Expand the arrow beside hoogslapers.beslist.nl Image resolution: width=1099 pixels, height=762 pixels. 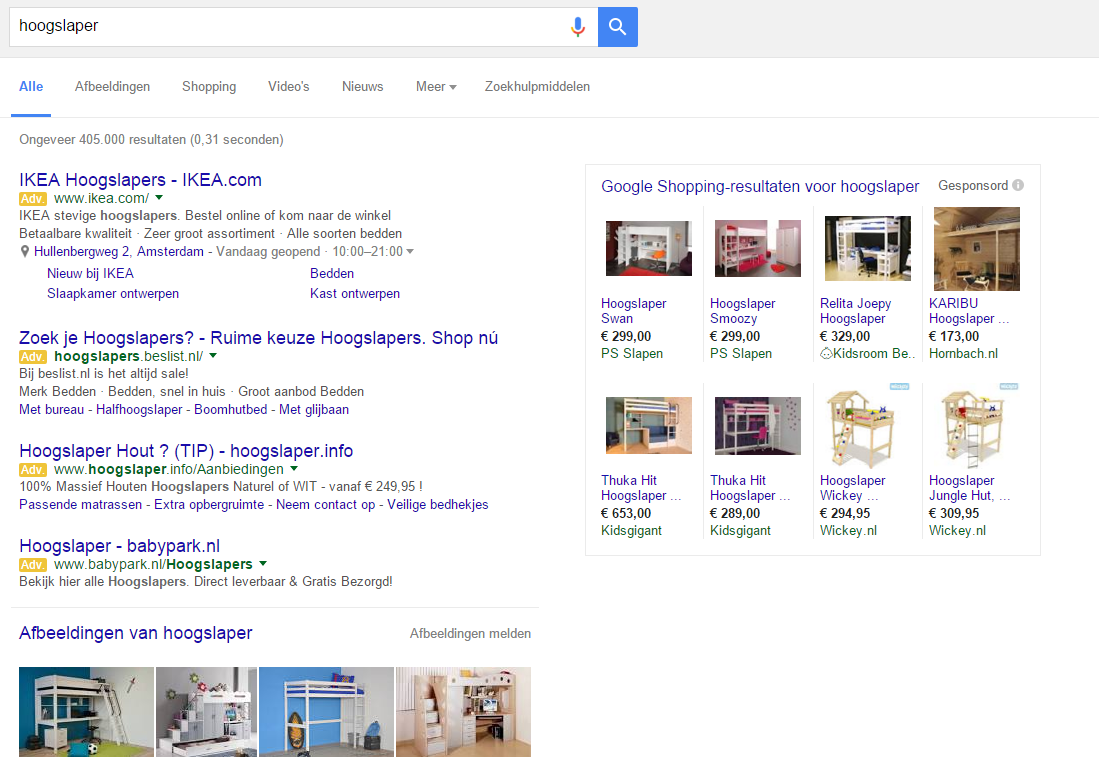(x=213, y=355)
